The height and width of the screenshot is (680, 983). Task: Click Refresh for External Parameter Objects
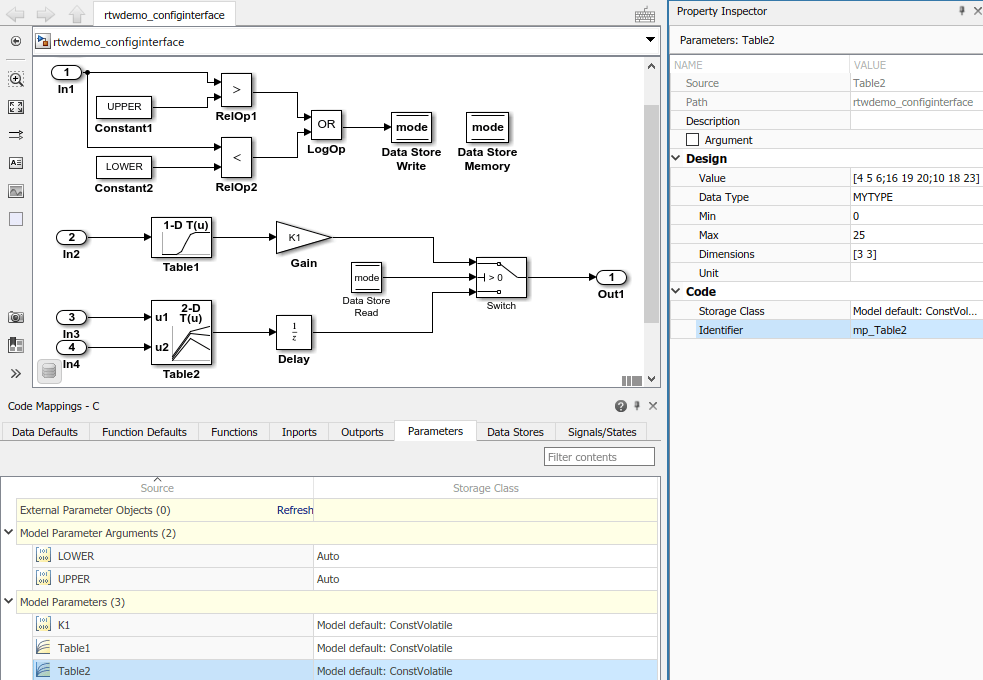click(x=295, y=509)
